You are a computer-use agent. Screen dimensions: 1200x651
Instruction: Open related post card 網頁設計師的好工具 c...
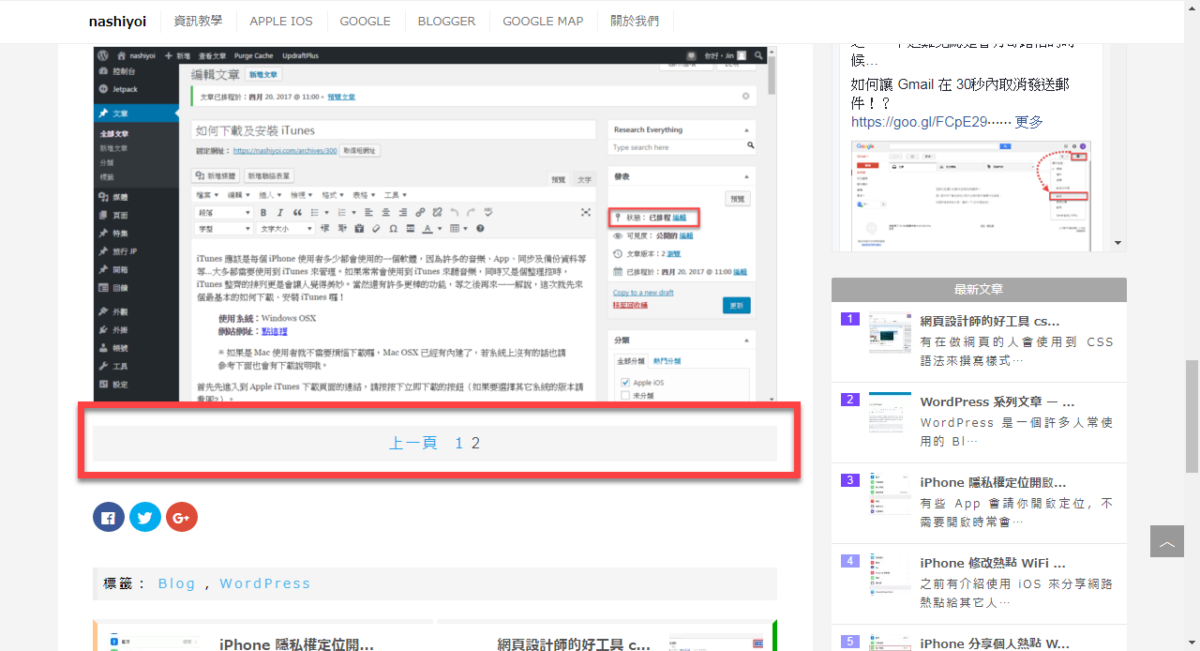click(607, 636)
